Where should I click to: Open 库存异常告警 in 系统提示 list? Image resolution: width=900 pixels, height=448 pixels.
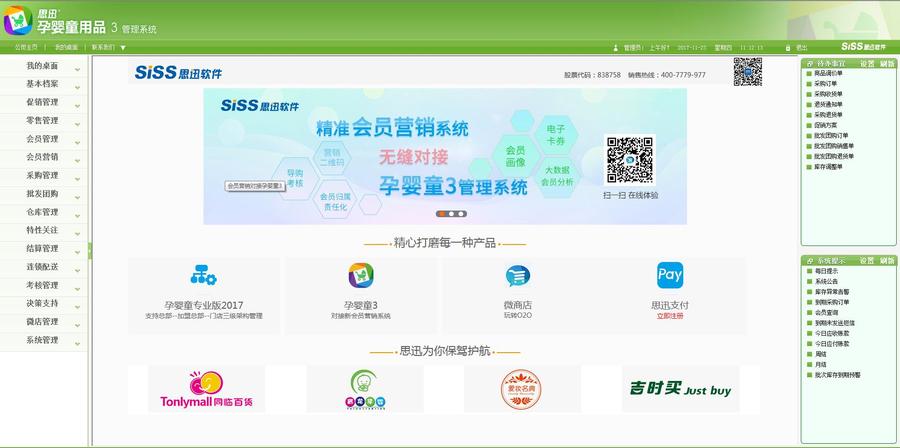click(x=831, y=291)
